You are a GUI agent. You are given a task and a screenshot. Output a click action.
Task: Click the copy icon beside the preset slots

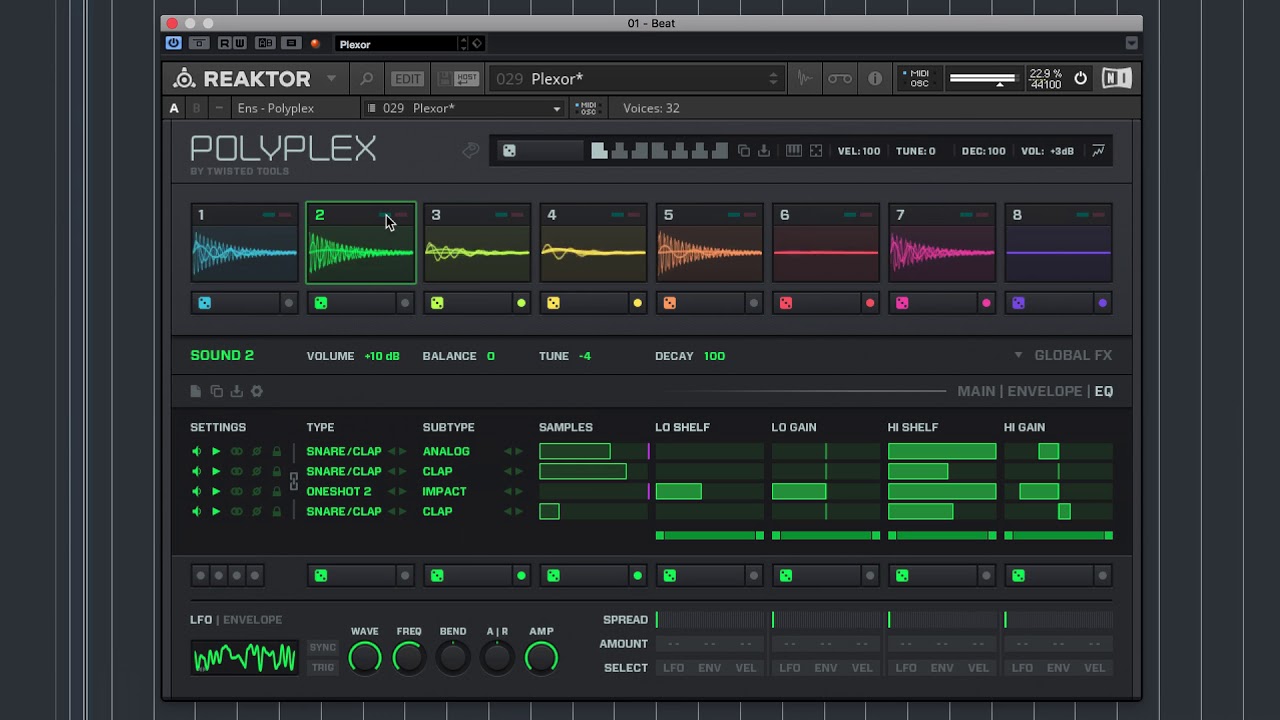pos(743,151)
